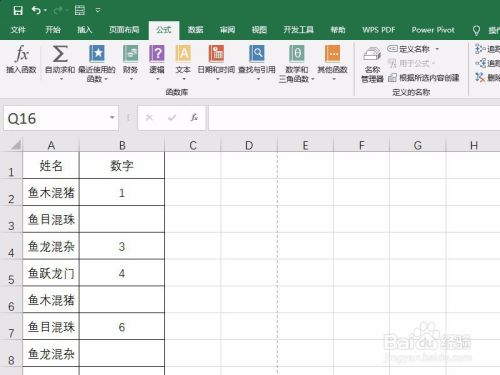Select column A header
The height and width of the screenshot is (375, 500).
click(x=51, y=145)
